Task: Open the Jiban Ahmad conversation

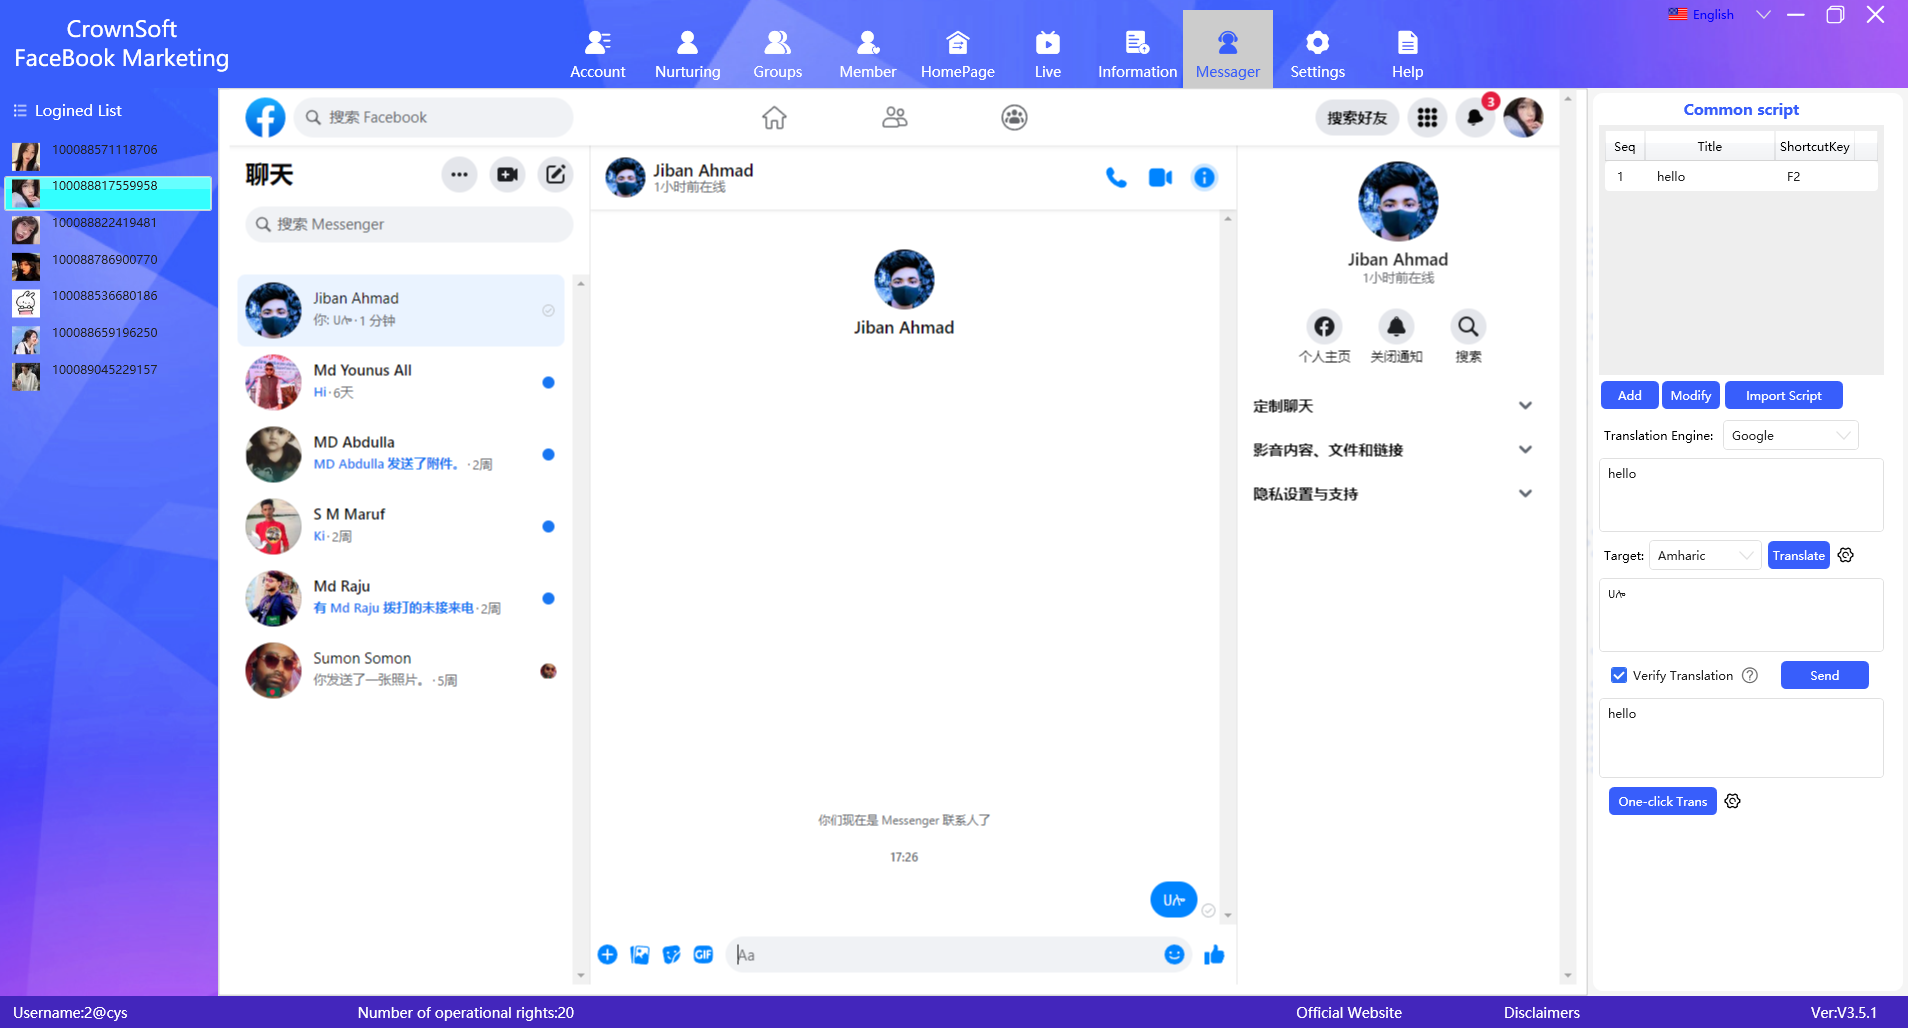Action: (x=401, y=310)
